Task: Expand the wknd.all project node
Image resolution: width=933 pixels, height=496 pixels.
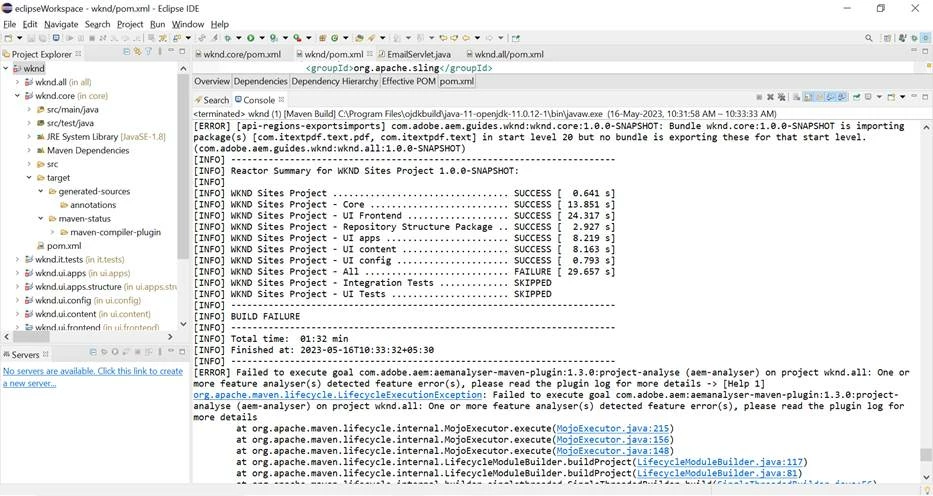Action: pyautogui.click(x=17, y=82)
